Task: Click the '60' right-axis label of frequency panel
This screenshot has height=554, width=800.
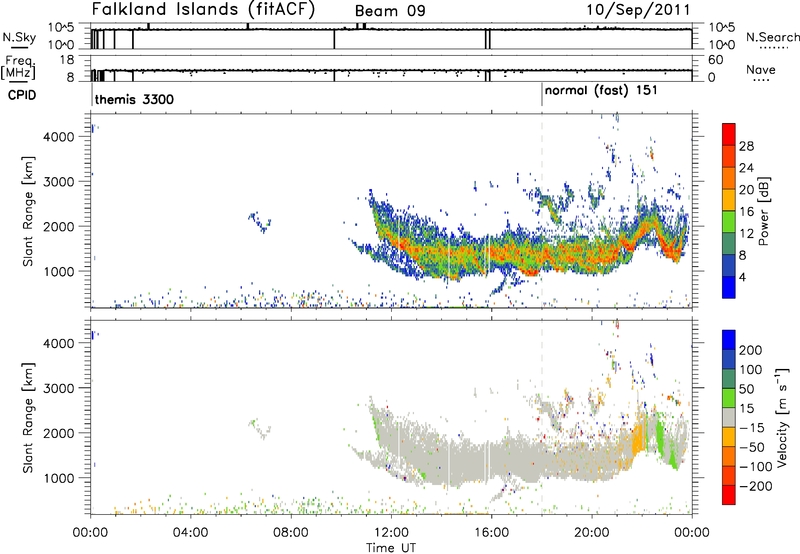Action: pos(716,60)
